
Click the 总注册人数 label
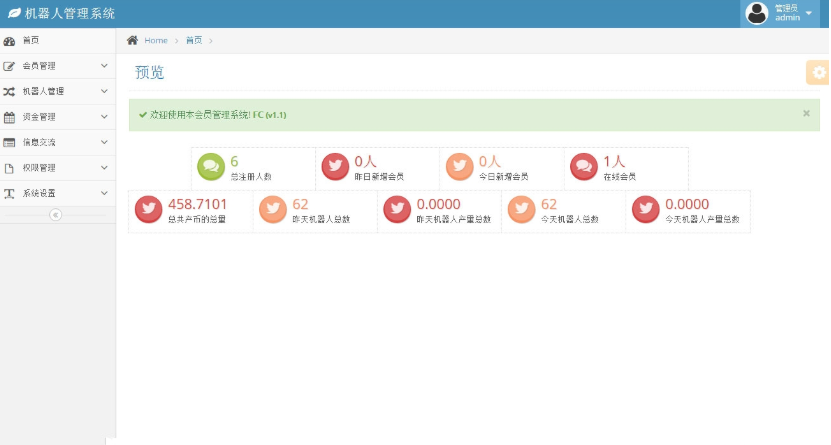click(251, 177)
